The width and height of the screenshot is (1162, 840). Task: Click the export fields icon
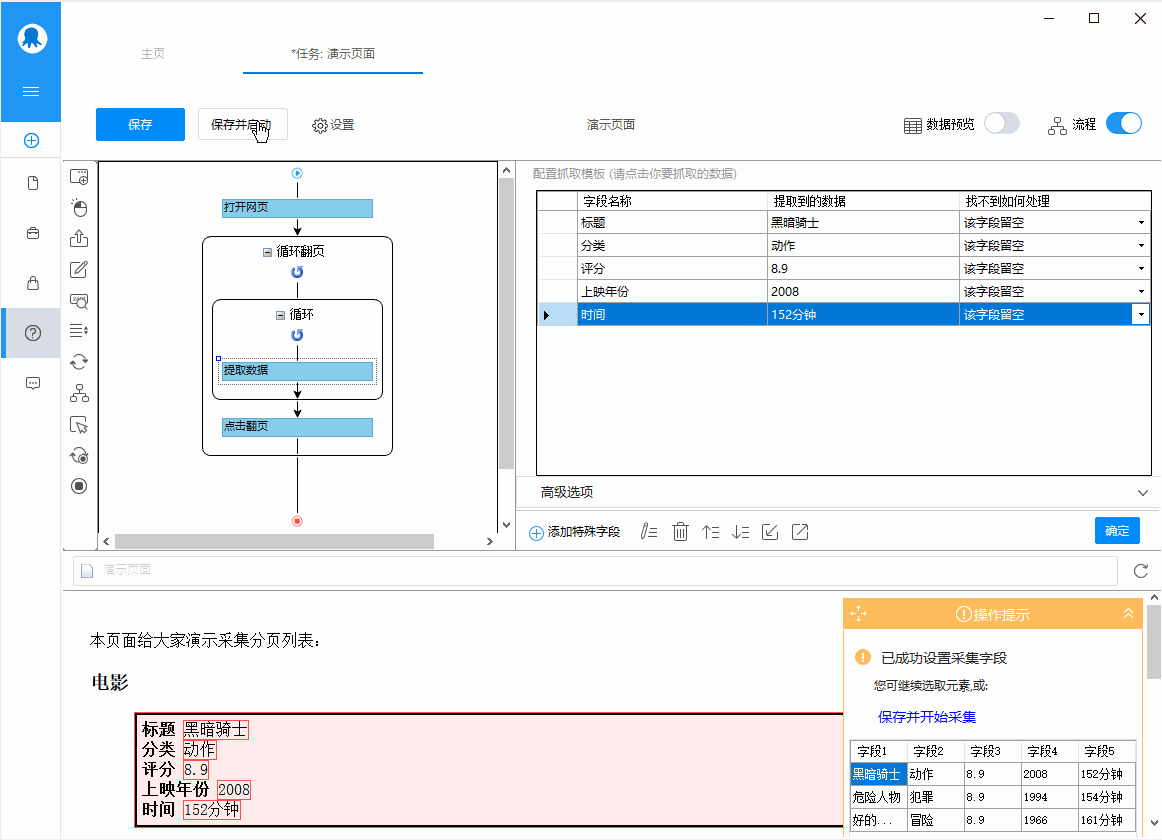click(800, 532)
